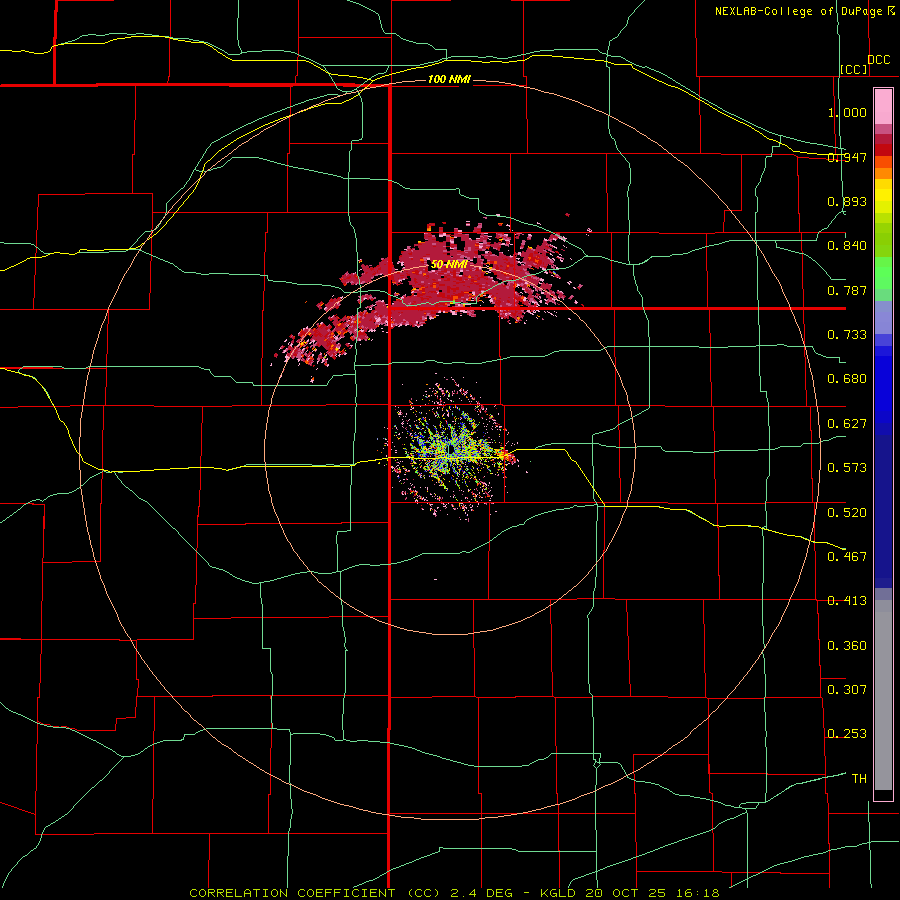Select the 0.733 color scale value
Viewport: 900px width, 900px height.
pos(847,335)
